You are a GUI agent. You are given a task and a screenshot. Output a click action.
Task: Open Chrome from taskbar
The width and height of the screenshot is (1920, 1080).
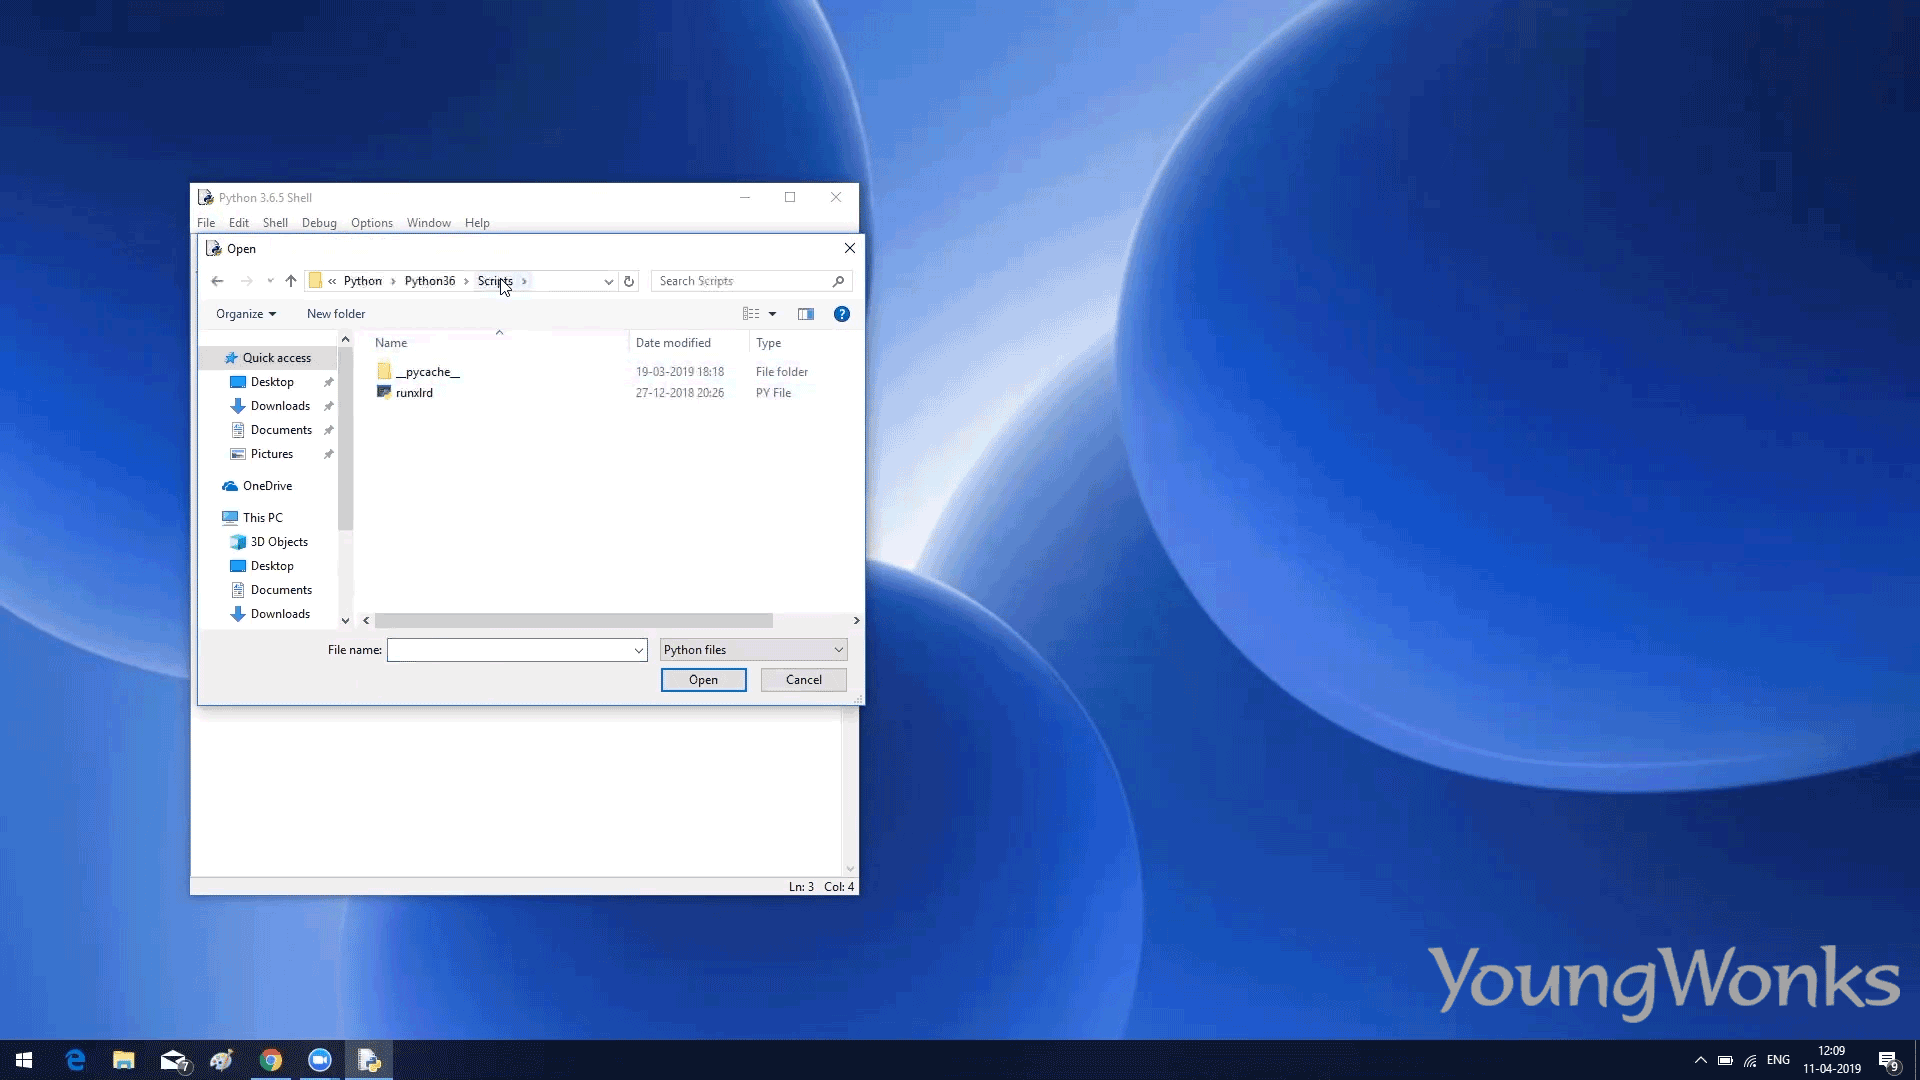pyautogui.click(x=271, y=1060)
